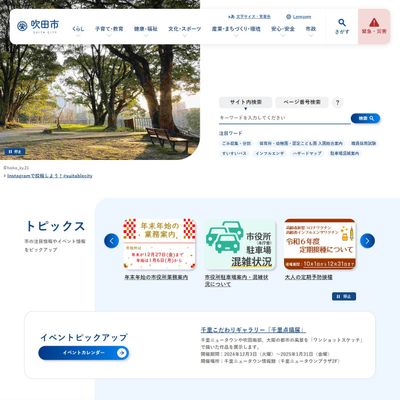Image resolution: width=400 pixels, height=400 pixels.
Task: Show previous topics with left arrow
Action: point(111,241)
